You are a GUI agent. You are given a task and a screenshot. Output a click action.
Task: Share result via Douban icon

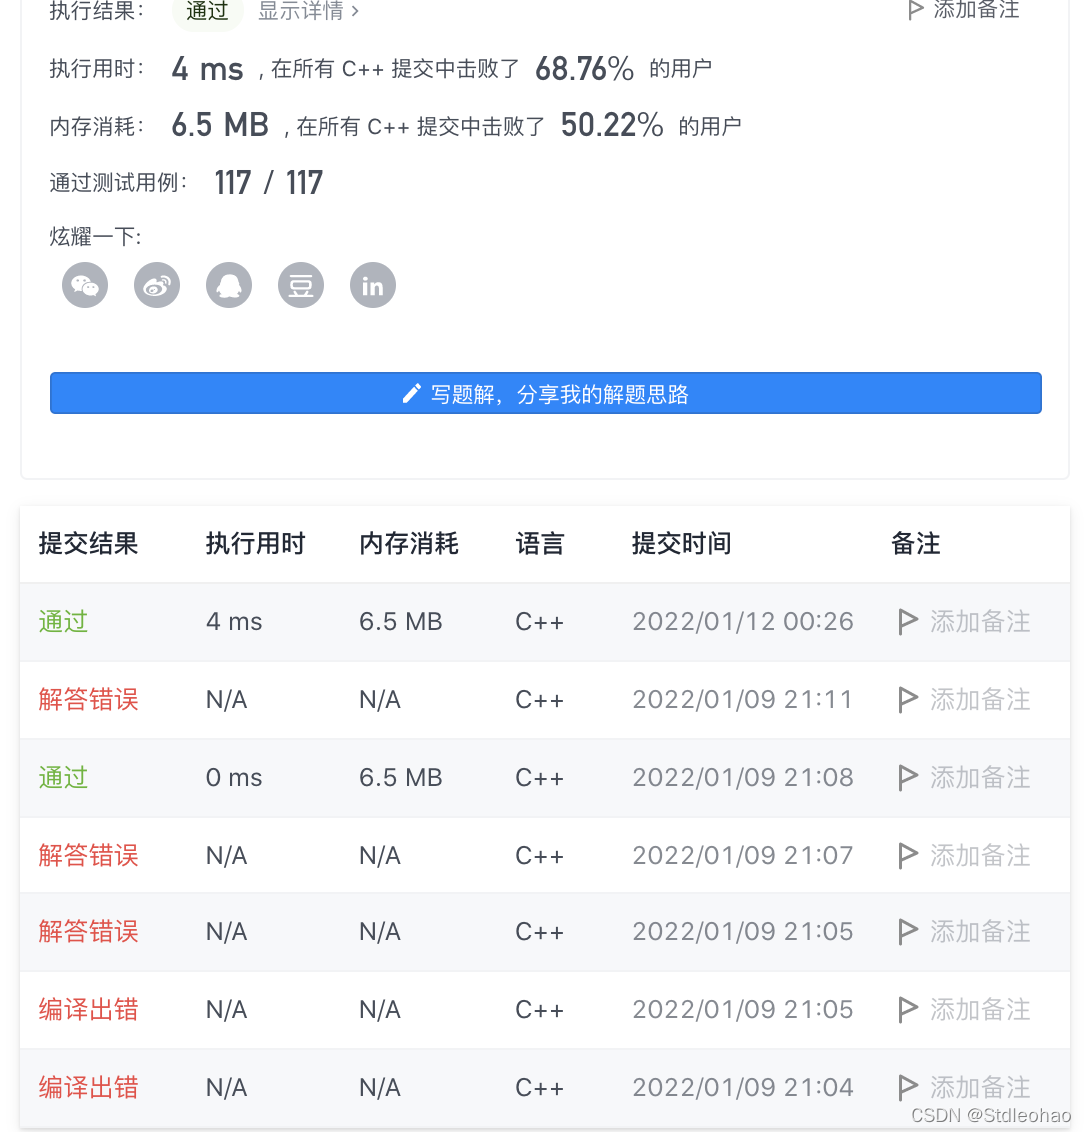301,285
